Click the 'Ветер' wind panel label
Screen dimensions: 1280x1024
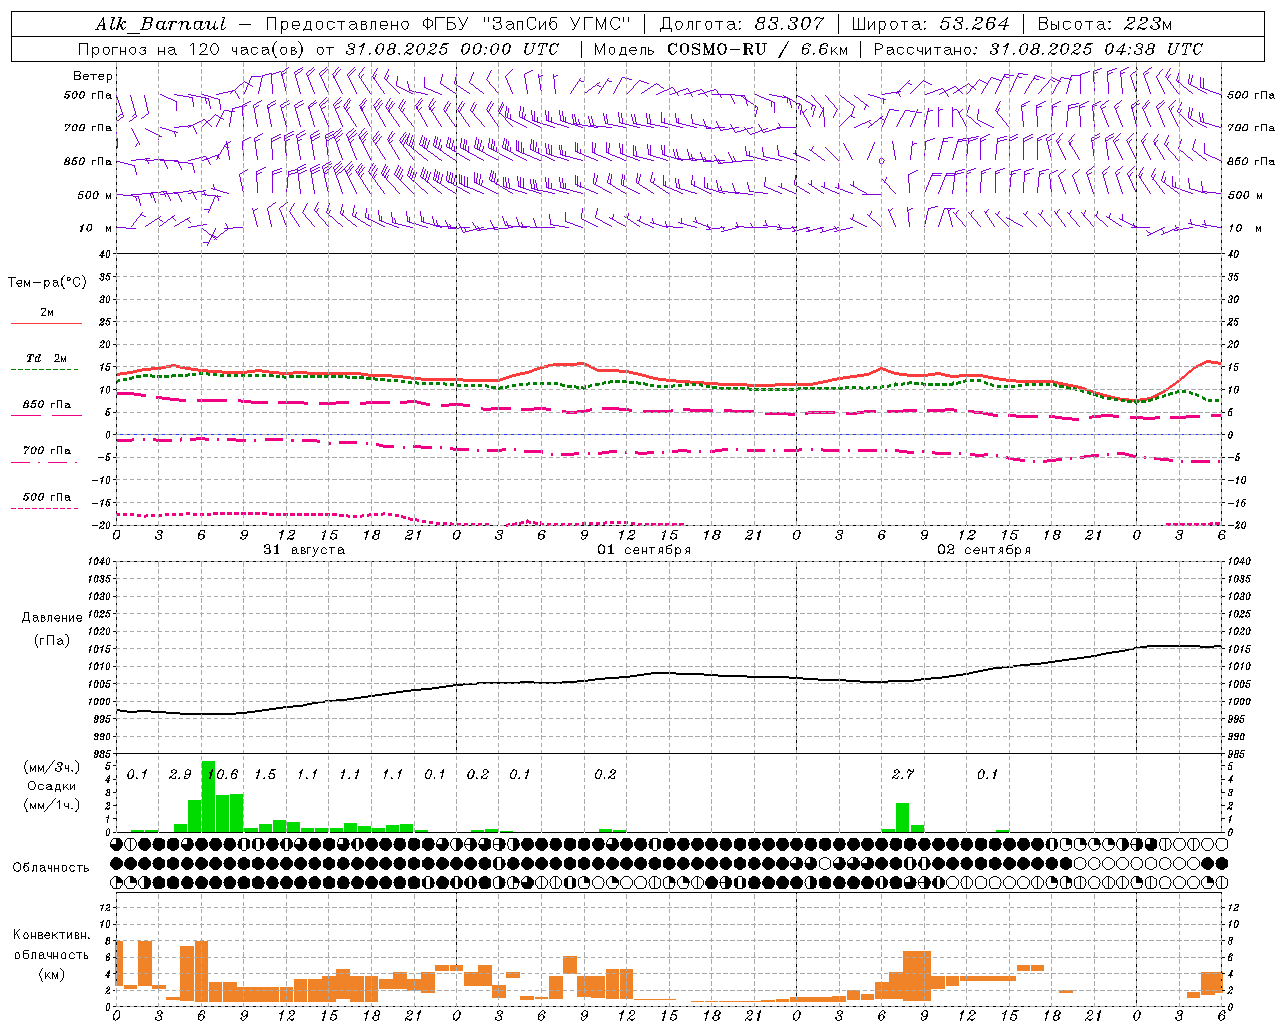(x=93, y=76)
